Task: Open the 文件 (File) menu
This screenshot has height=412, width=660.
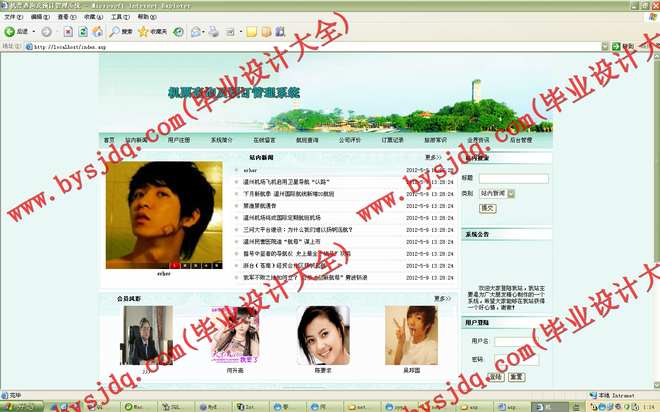Action: pyautogui.click(x=13, y=17)
